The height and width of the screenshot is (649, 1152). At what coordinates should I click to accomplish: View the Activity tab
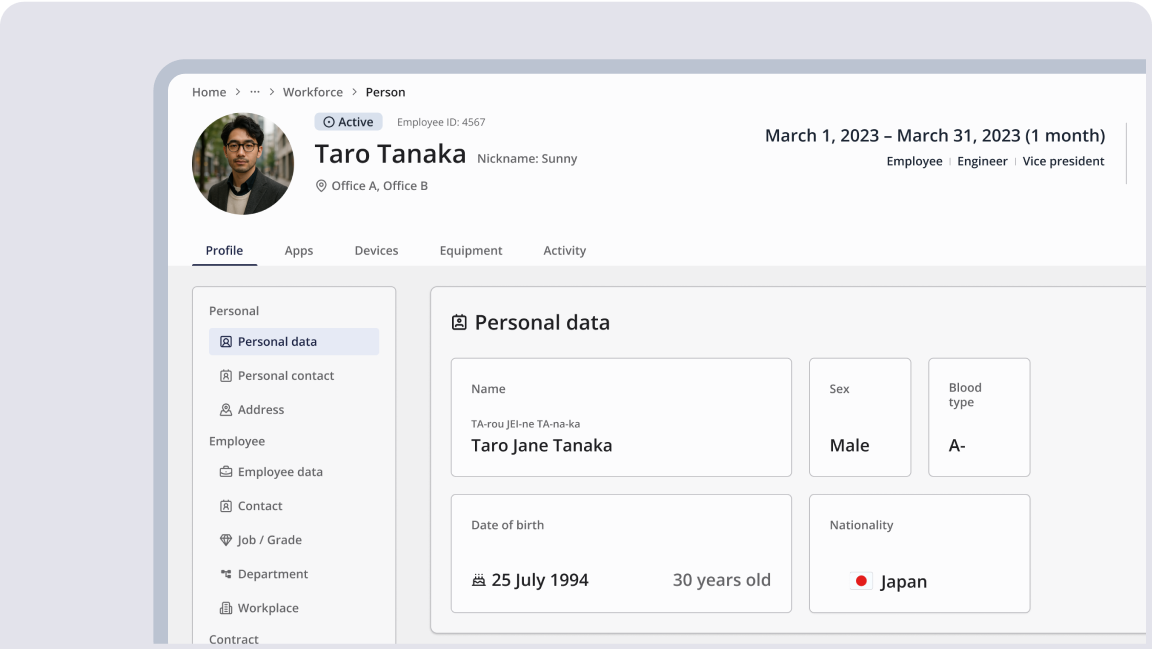[x=564, y=251]
